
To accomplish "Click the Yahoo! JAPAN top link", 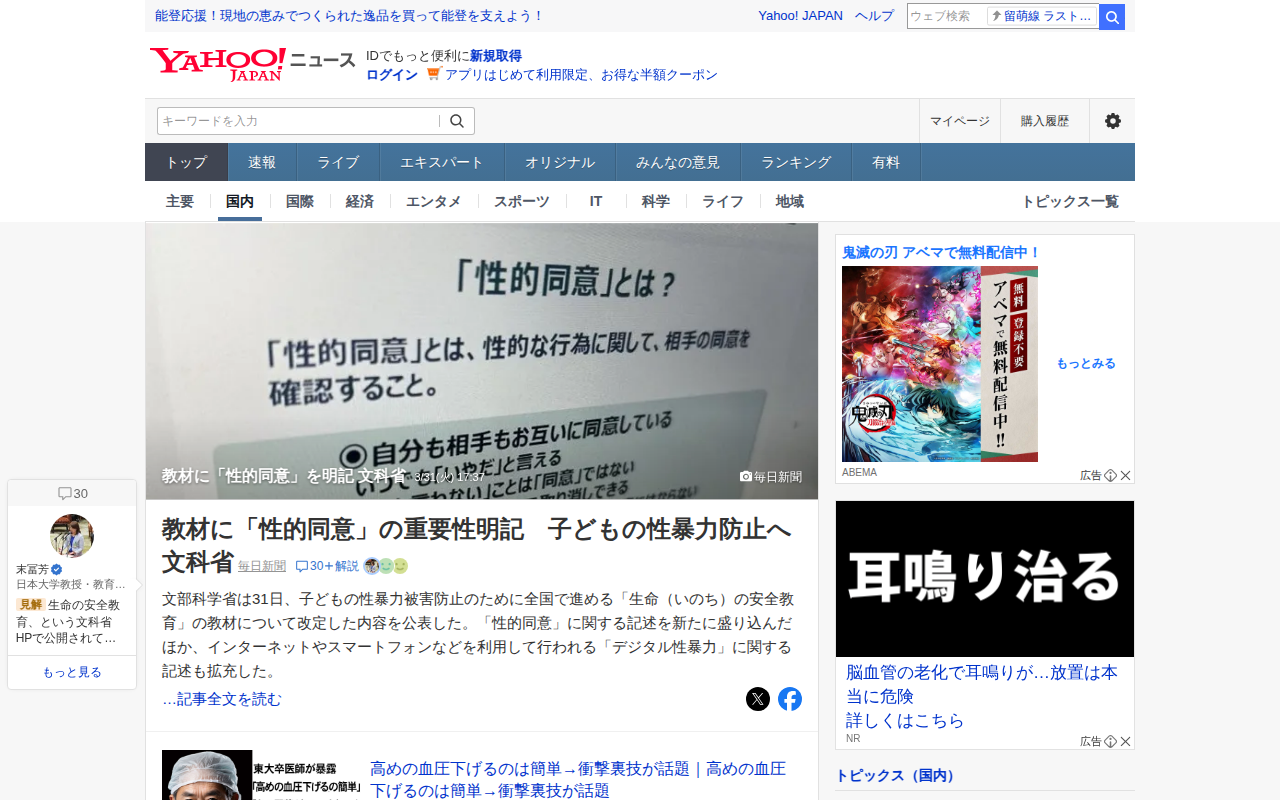I will 800,16.
